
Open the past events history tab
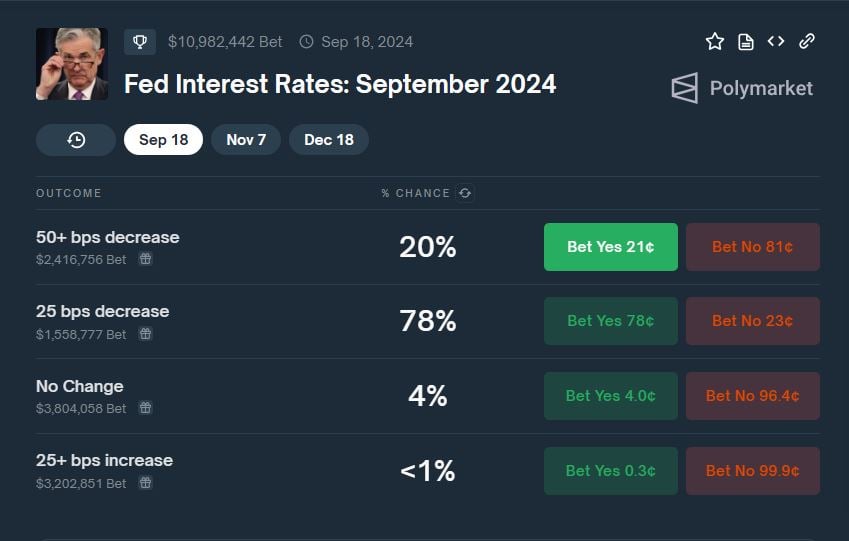(x=76, y=140)
